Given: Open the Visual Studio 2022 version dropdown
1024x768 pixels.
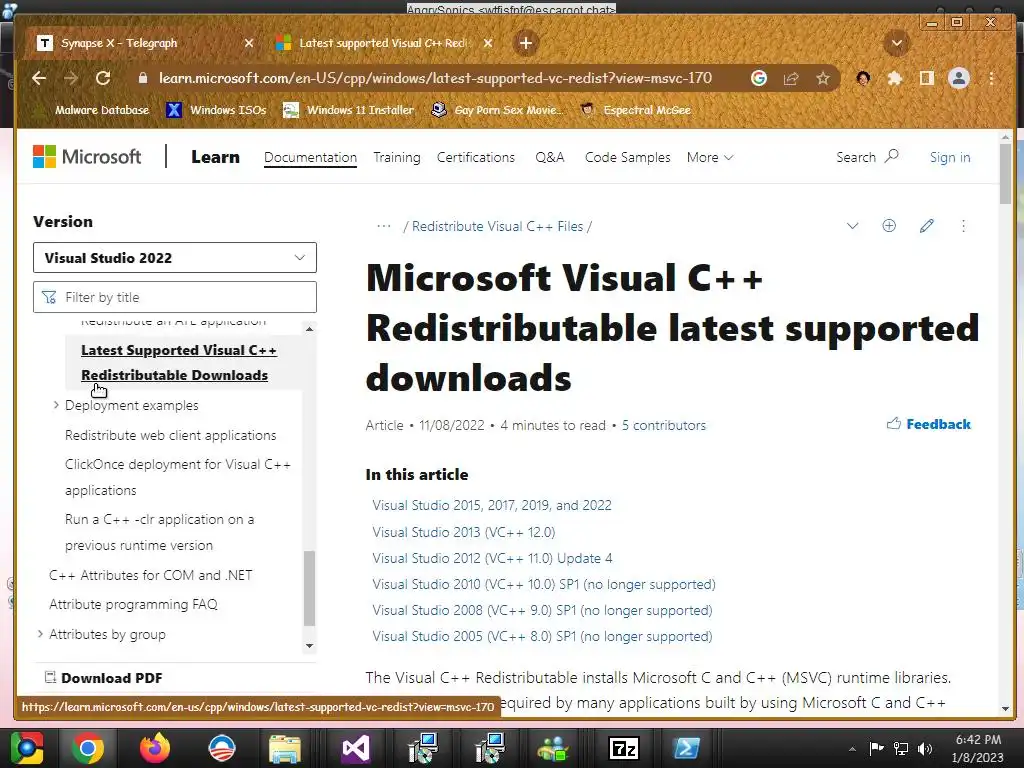Looking at the screenshot, I should pos(175,258).
